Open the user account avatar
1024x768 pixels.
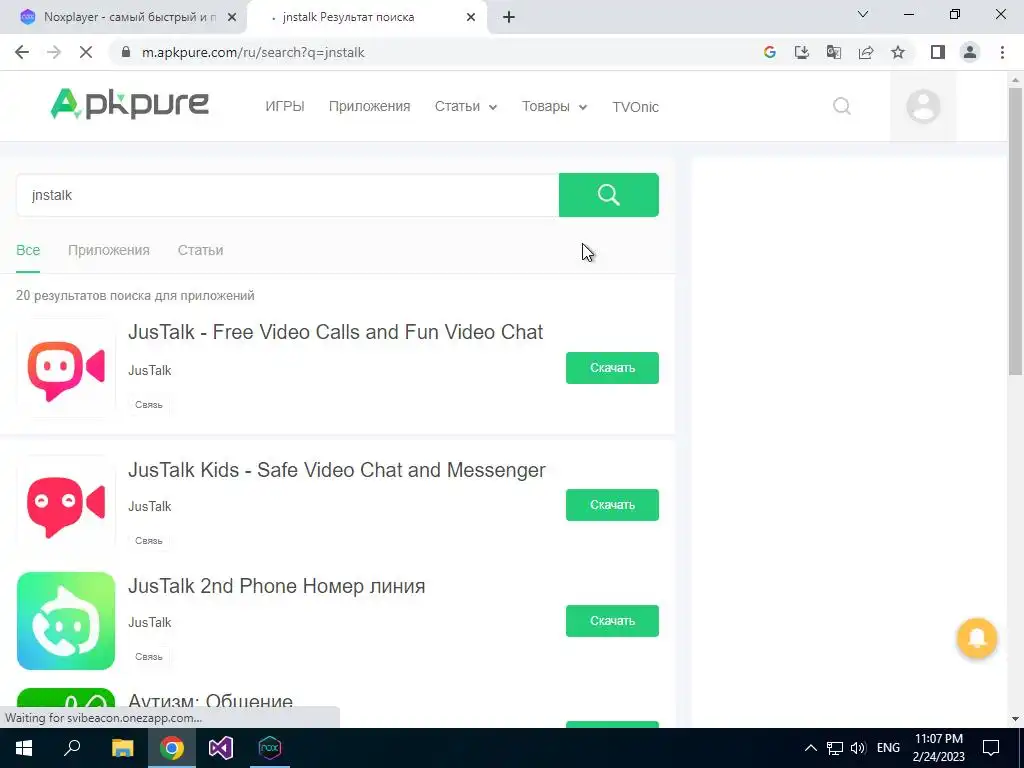coord(923,106)
